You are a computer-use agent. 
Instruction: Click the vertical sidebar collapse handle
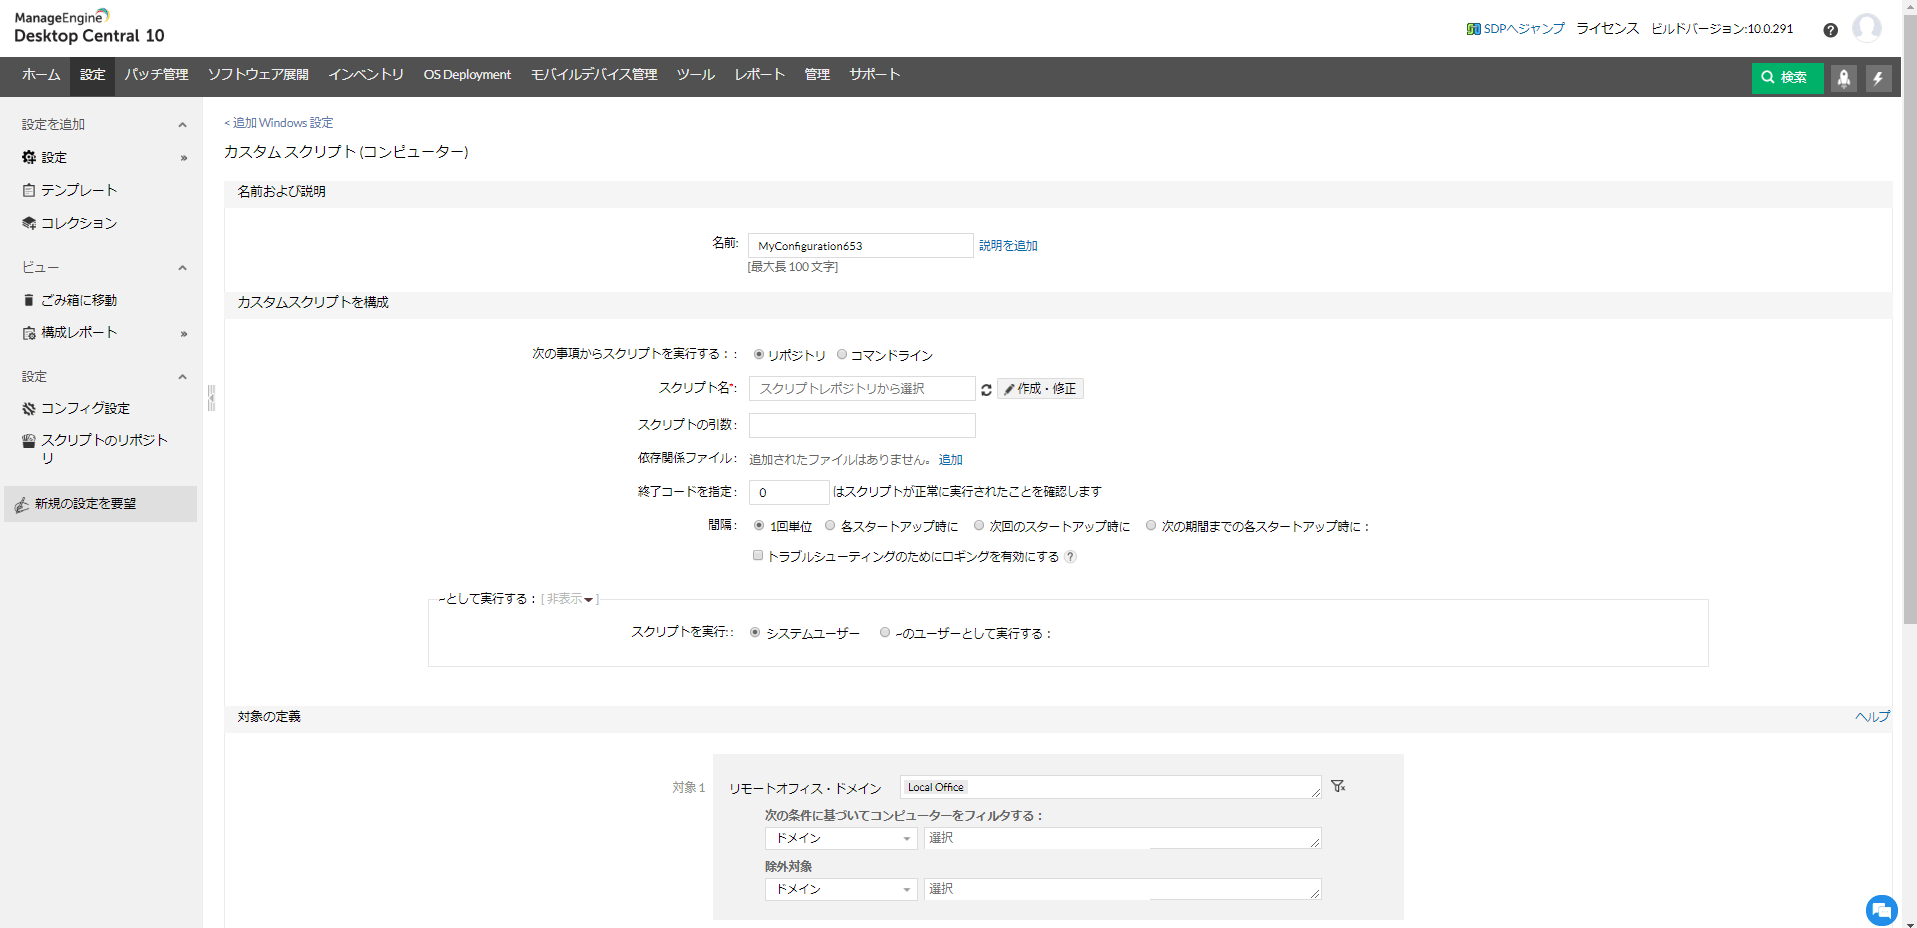point(211,398)
